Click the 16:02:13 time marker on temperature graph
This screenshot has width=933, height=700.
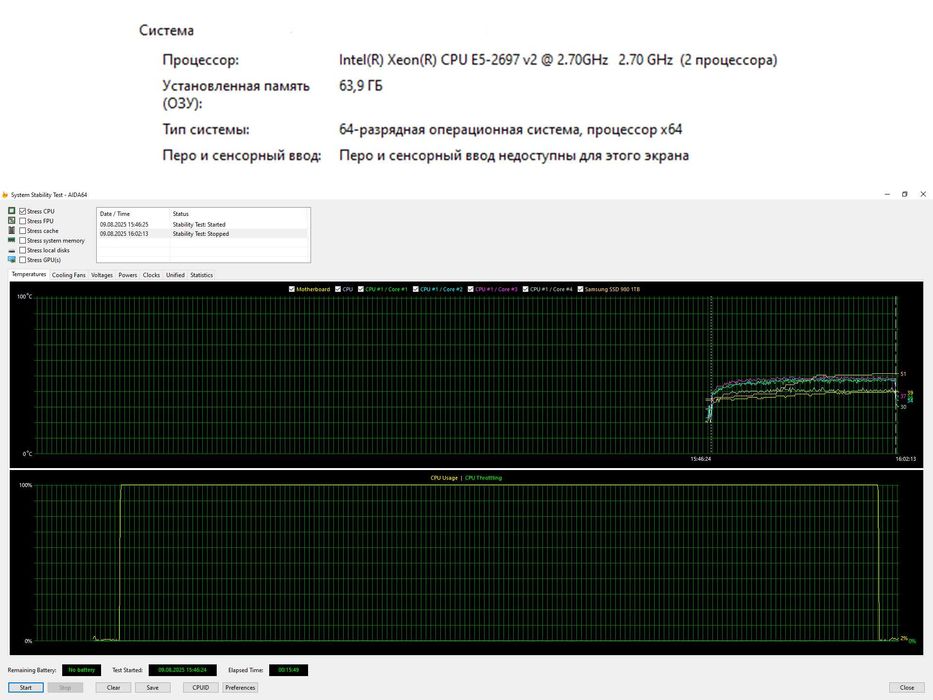point(906,459)
